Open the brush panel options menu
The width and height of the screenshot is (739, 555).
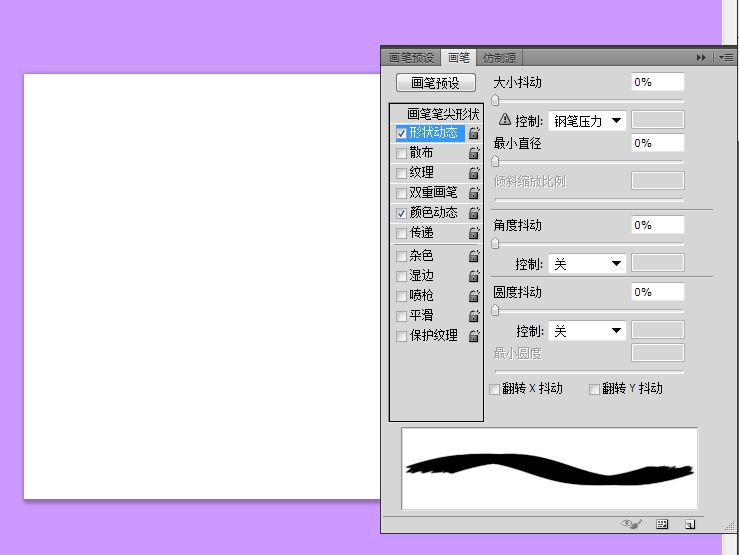click(726, 57)
